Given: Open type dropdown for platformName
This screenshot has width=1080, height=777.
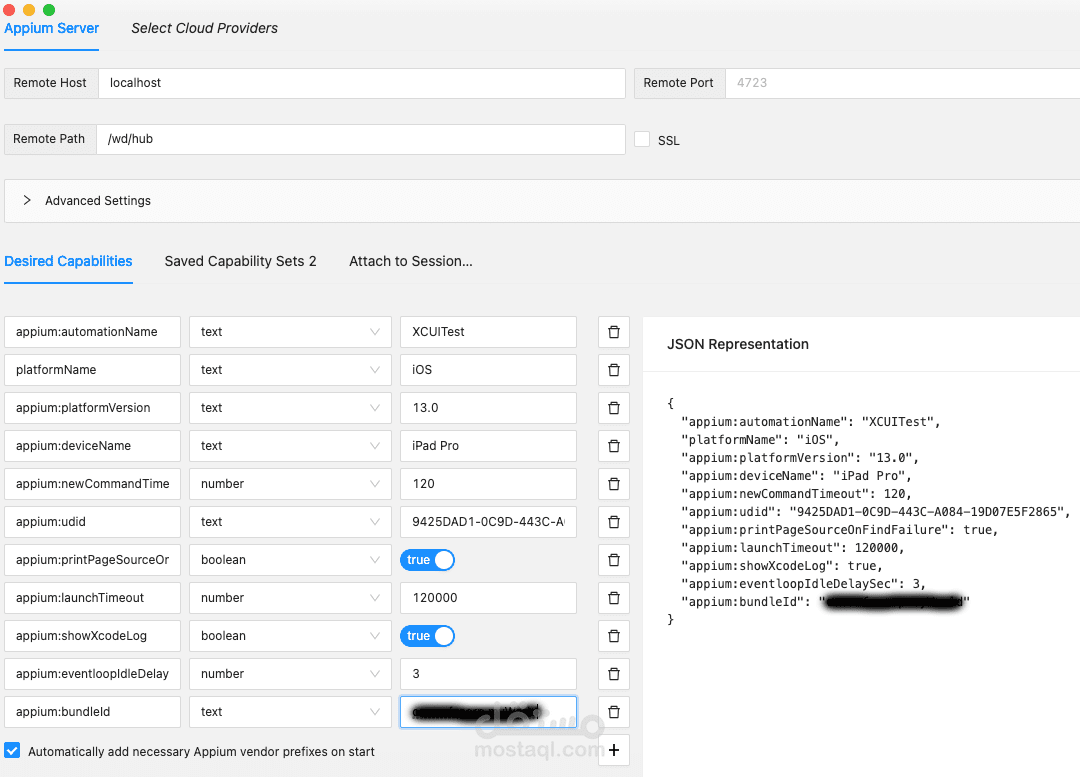Looking at the screenshot, I should pos(290,370).
